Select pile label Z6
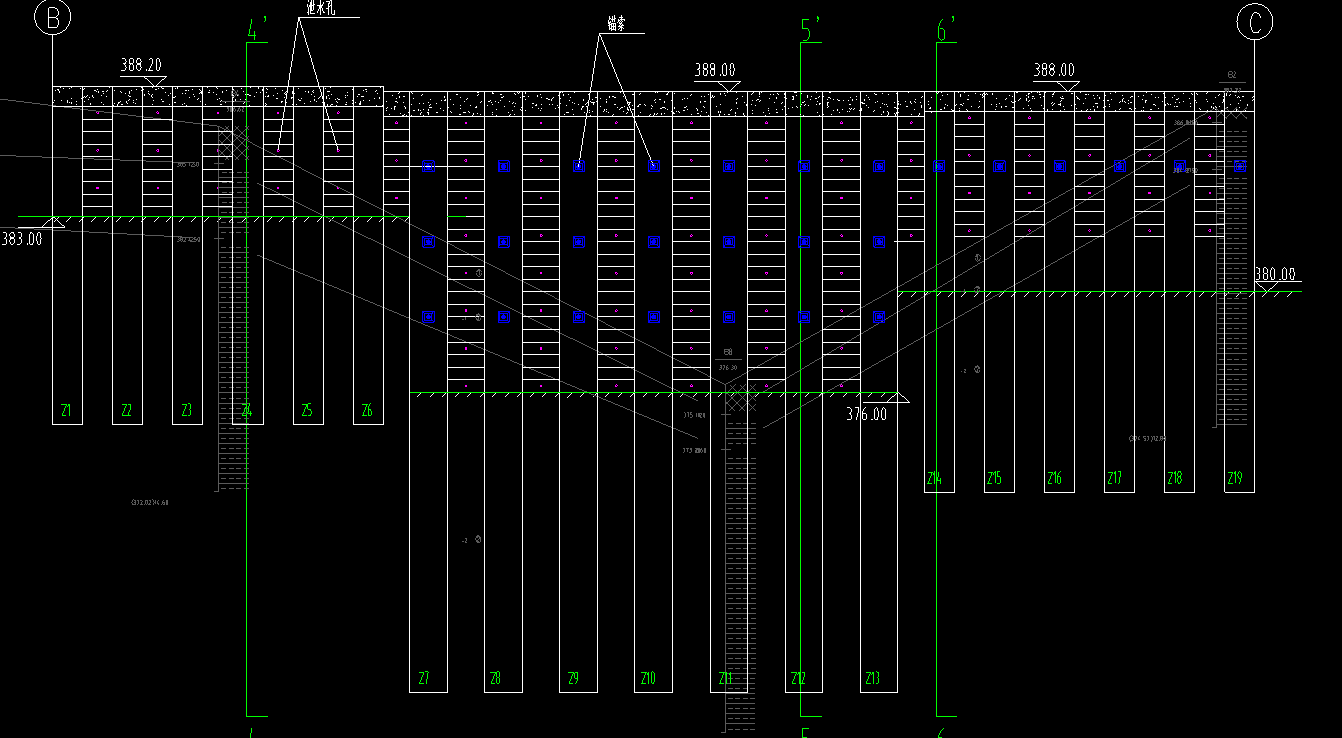Screen dimensions: 1342x738 (366, 410)
